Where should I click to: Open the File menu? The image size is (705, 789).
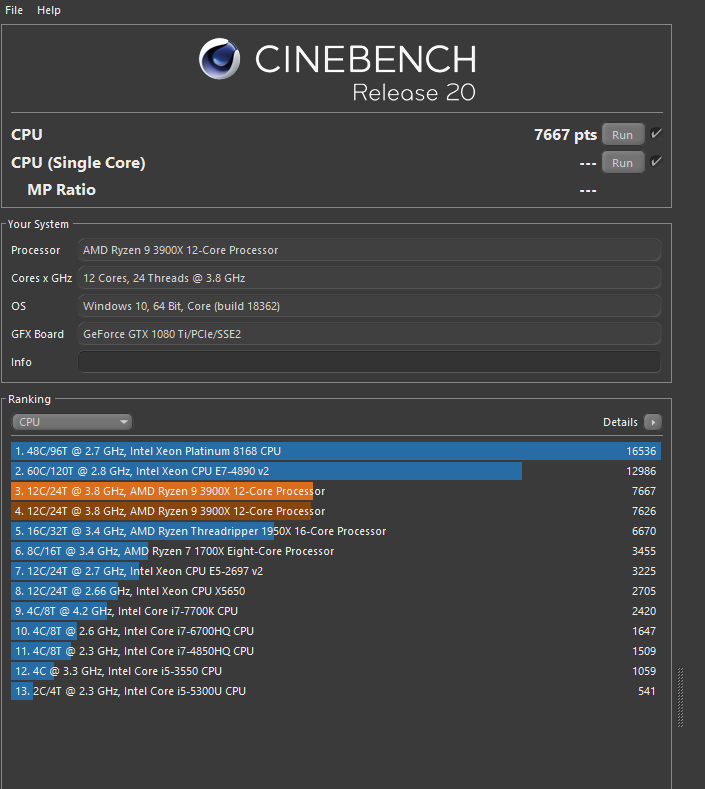[14, 10]
